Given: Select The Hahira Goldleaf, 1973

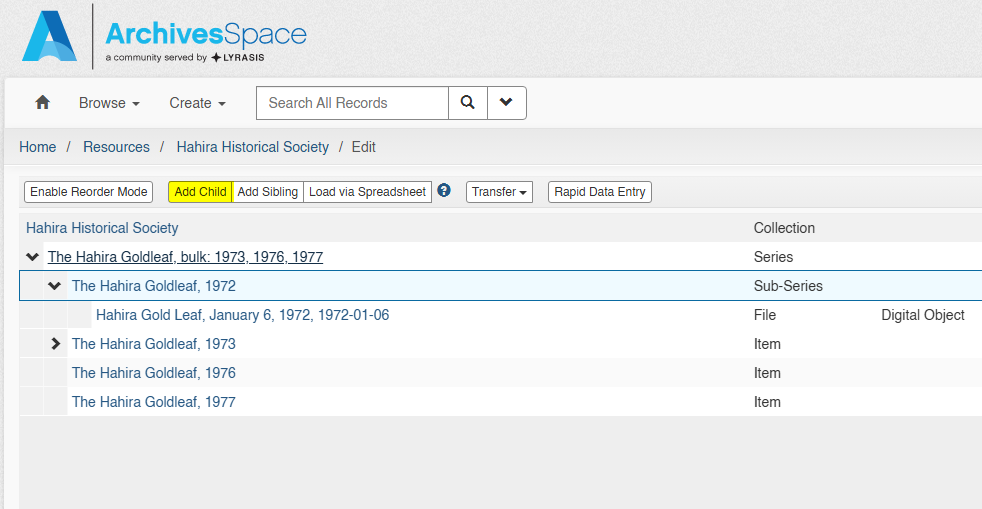Looking at the screenshot, I should tap(153, 344).
